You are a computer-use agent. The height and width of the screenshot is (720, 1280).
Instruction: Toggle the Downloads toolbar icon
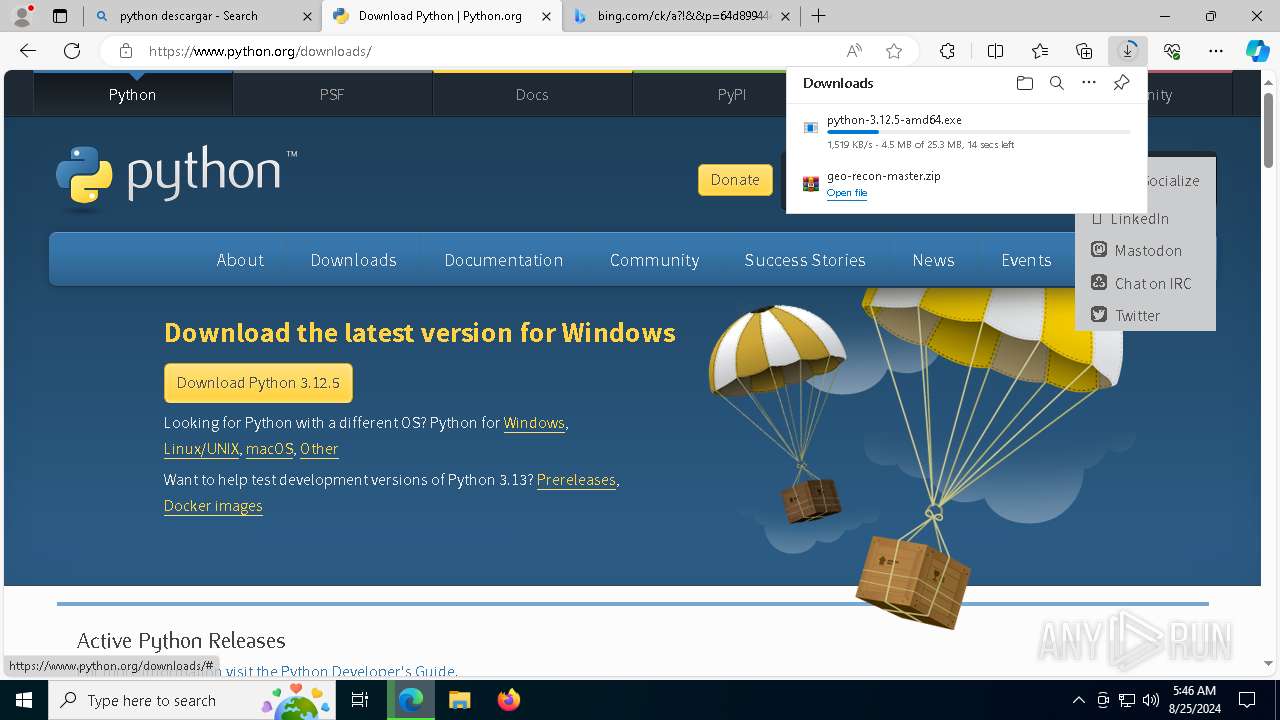1128,51
